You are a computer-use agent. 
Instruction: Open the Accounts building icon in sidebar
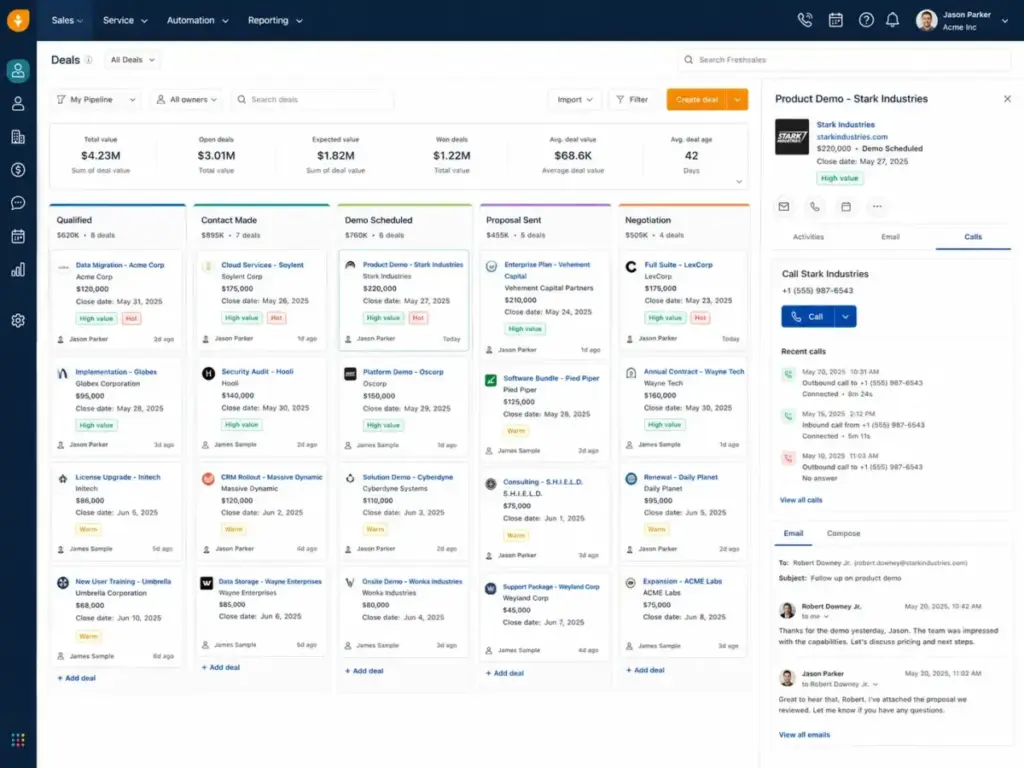tap(18, 136)
